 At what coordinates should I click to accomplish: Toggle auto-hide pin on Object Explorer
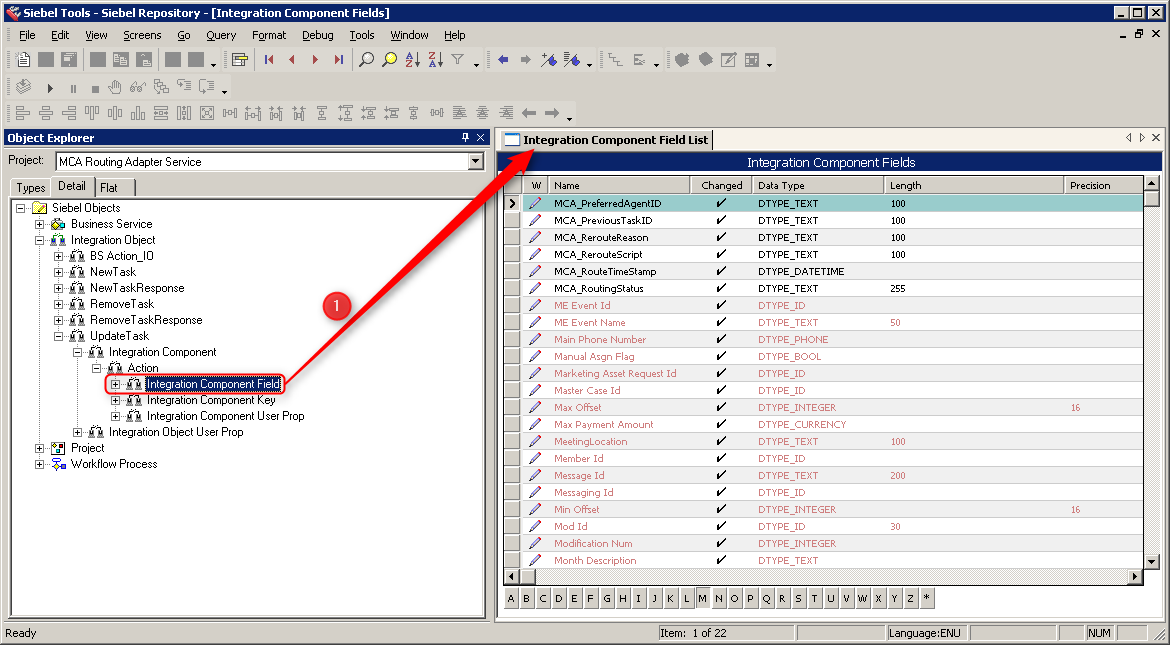(466, 137)
